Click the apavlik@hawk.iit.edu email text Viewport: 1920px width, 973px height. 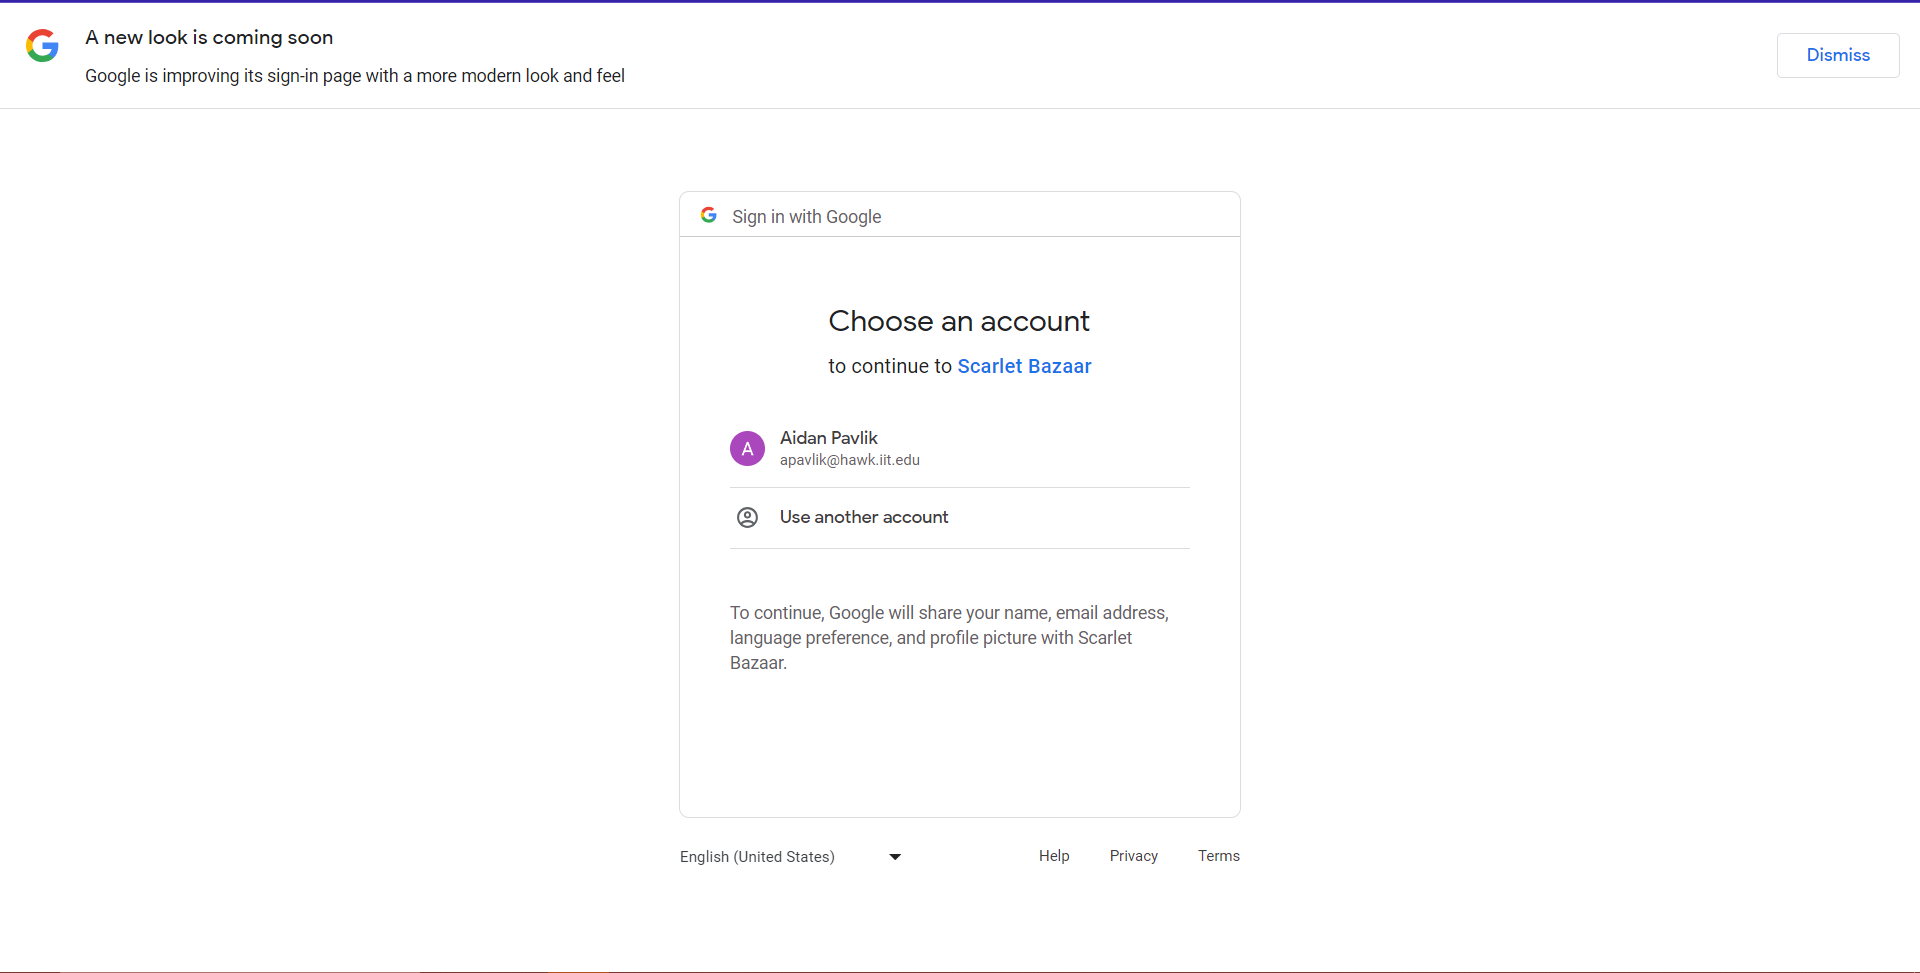point(849,460)
